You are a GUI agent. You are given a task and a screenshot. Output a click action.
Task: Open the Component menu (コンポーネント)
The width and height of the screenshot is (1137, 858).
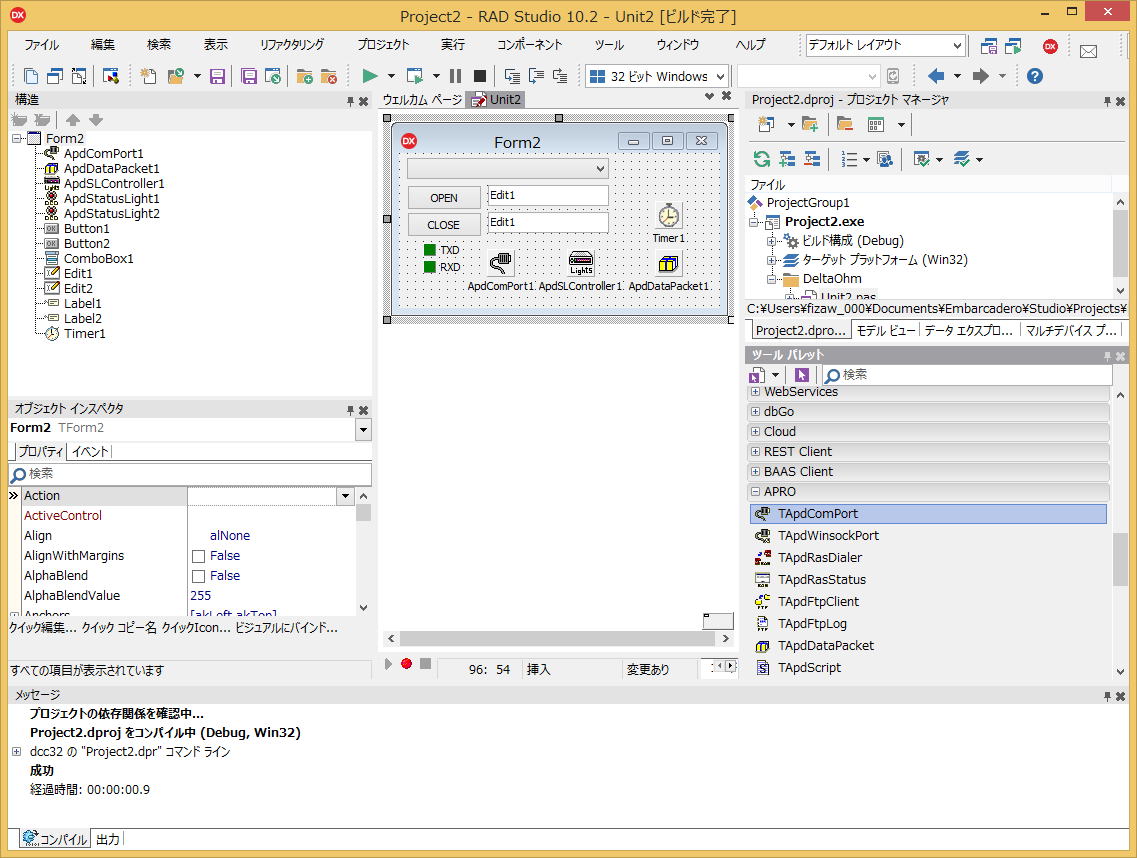[x=529, y=44]
